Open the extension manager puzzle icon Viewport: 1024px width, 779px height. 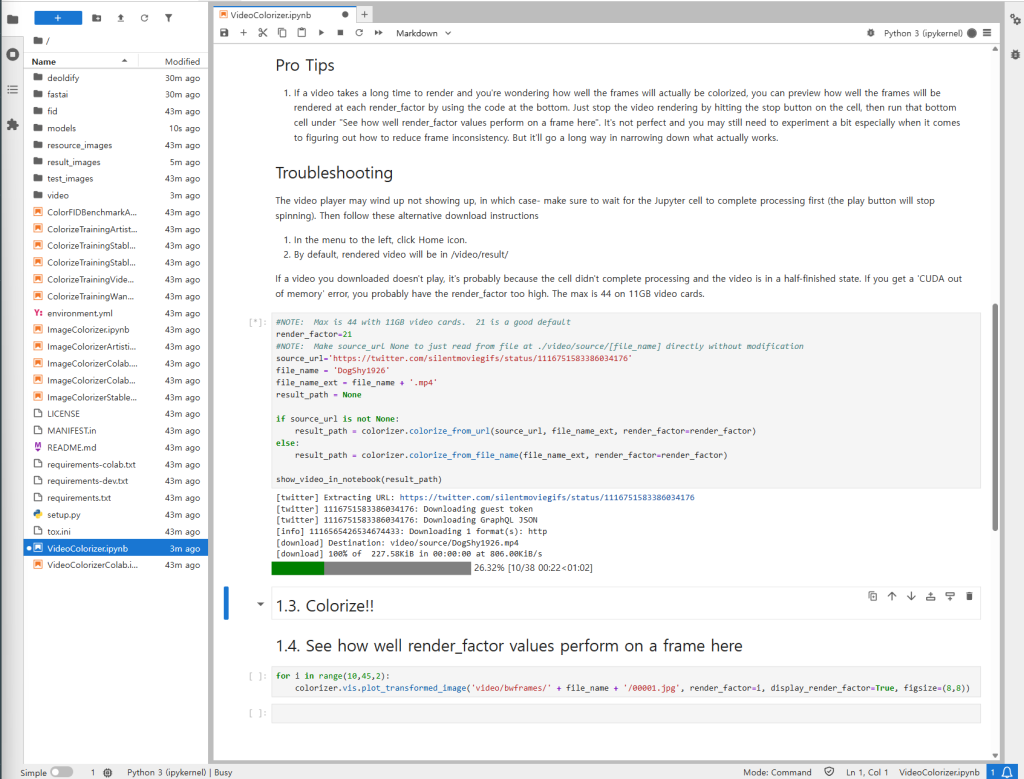tap(12, 125)
